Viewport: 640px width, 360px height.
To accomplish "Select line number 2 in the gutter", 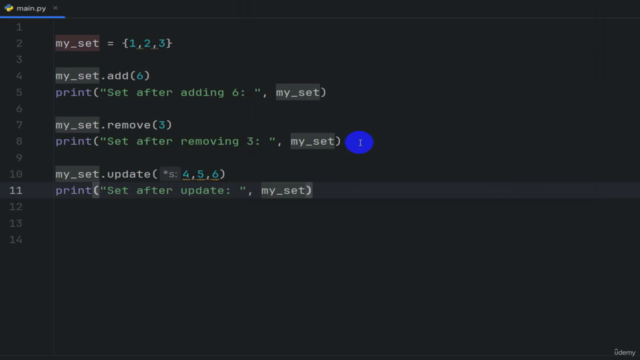I will 19,44.
